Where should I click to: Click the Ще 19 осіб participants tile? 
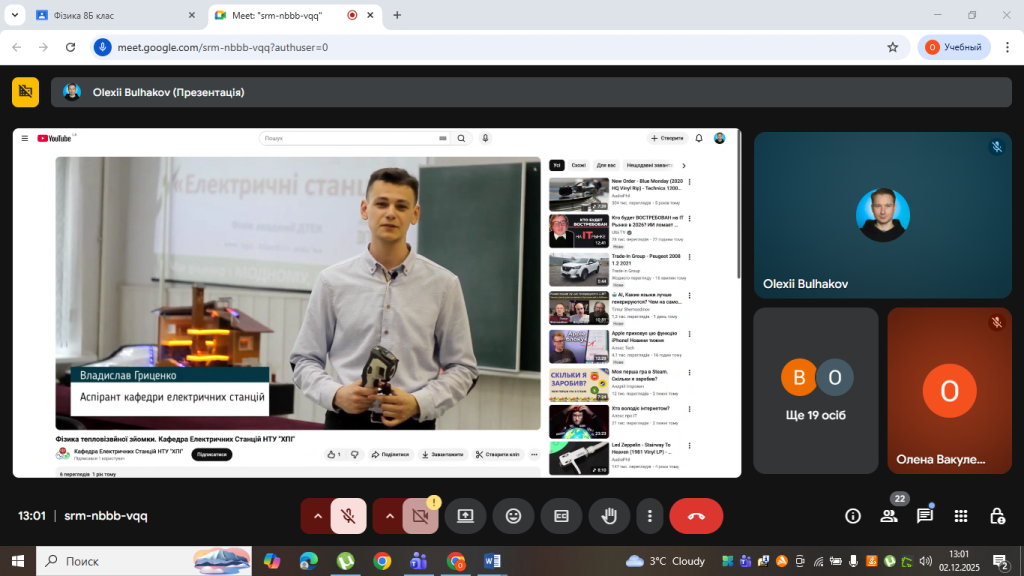tap(815, 390)
